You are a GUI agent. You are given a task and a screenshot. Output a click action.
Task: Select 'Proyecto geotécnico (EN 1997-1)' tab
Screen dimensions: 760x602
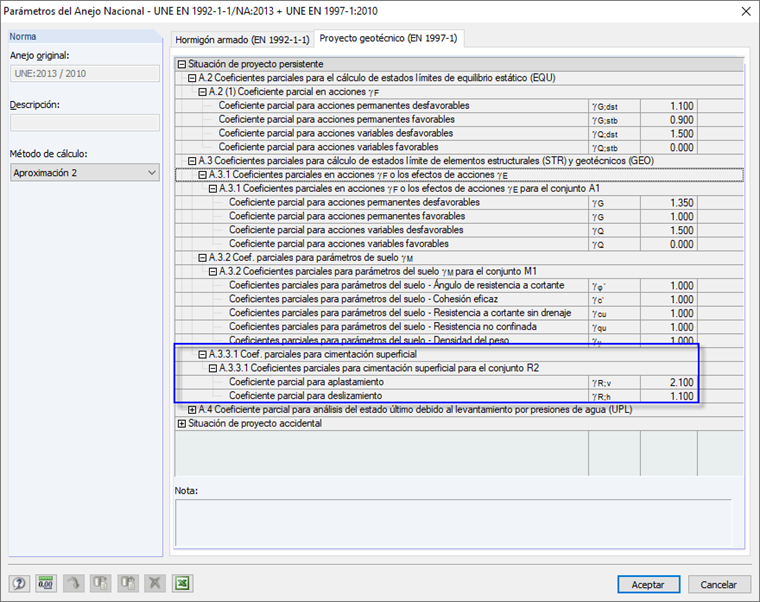pos(388,38)
